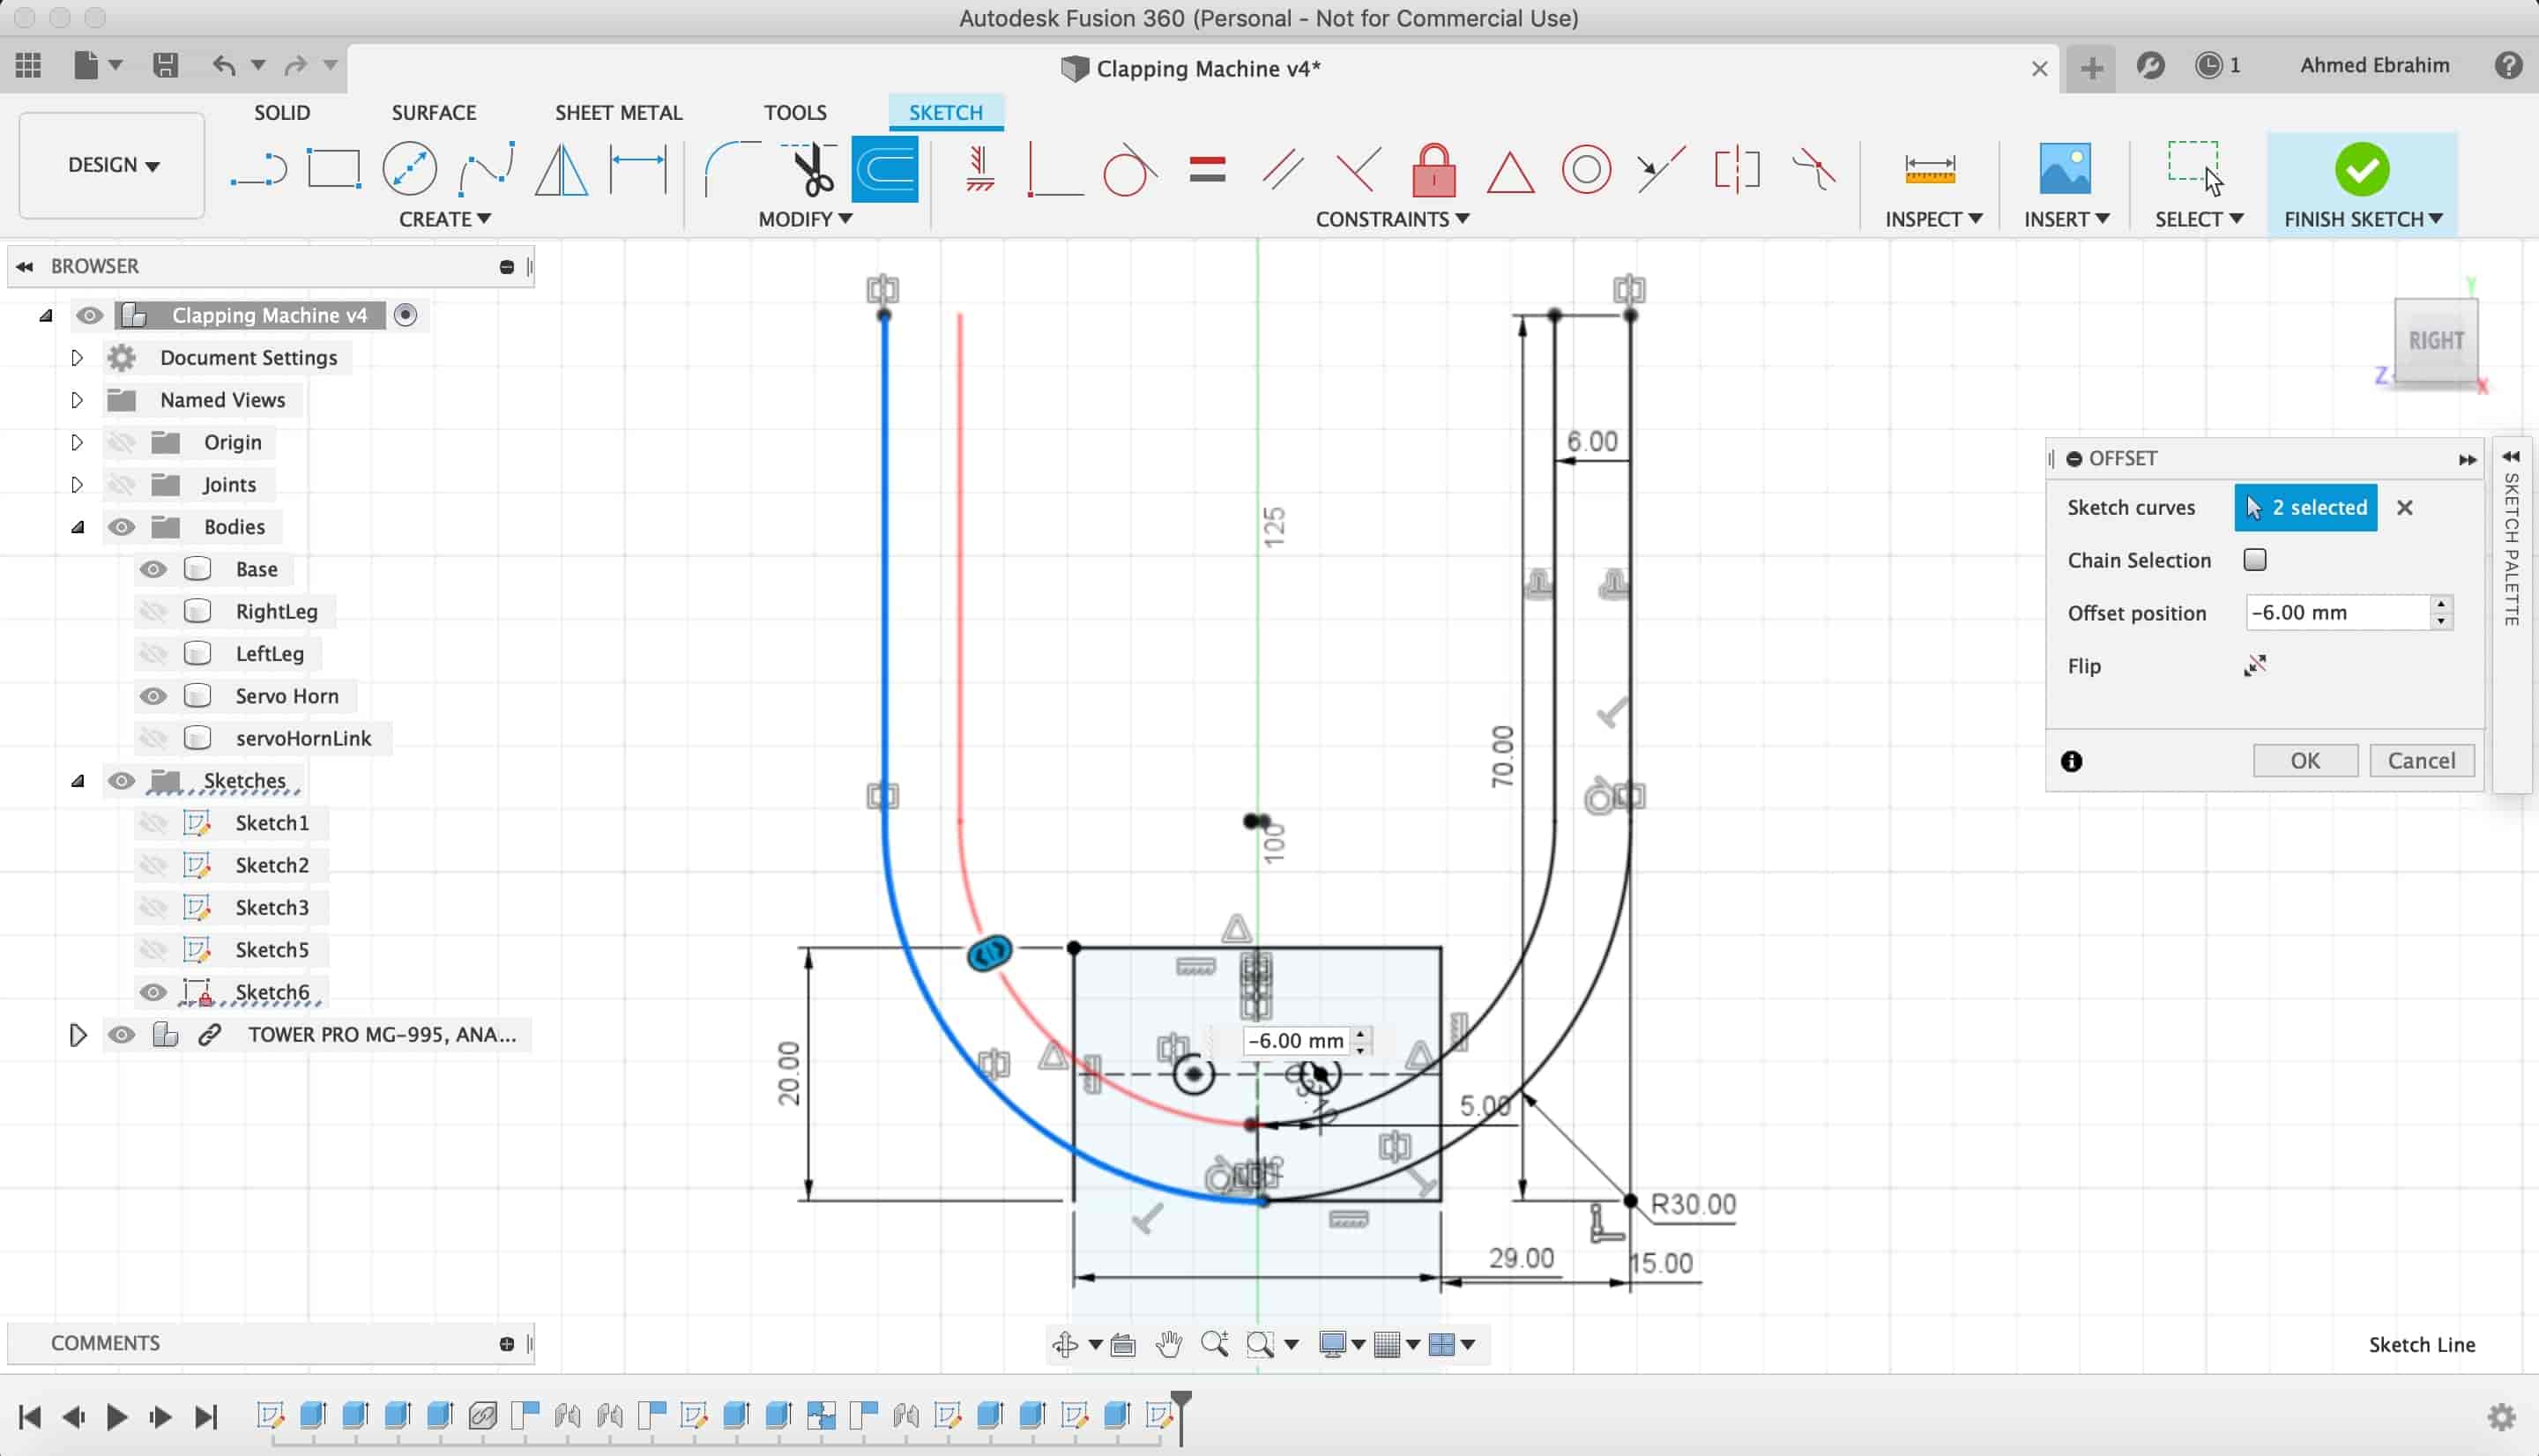This screenshot has height=1456, width=2539.
Task: Switch to the SHEET METAL tab
Action: (618, 112)
